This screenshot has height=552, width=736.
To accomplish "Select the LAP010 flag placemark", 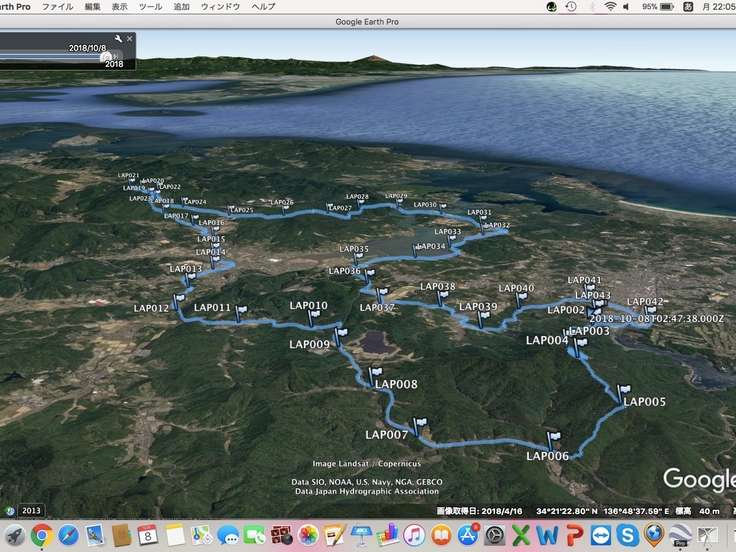I will [314, 315].
